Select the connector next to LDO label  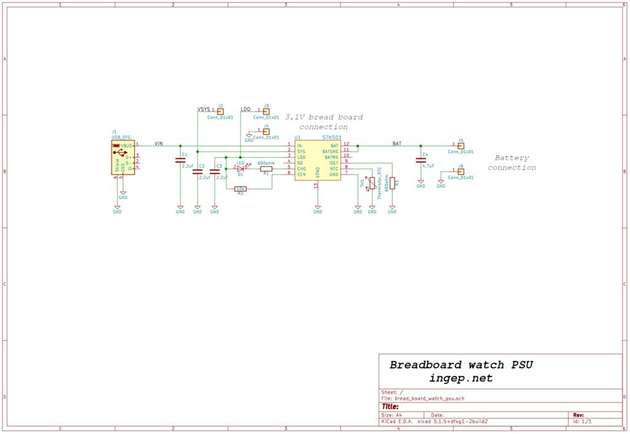[x=266, y=111]
